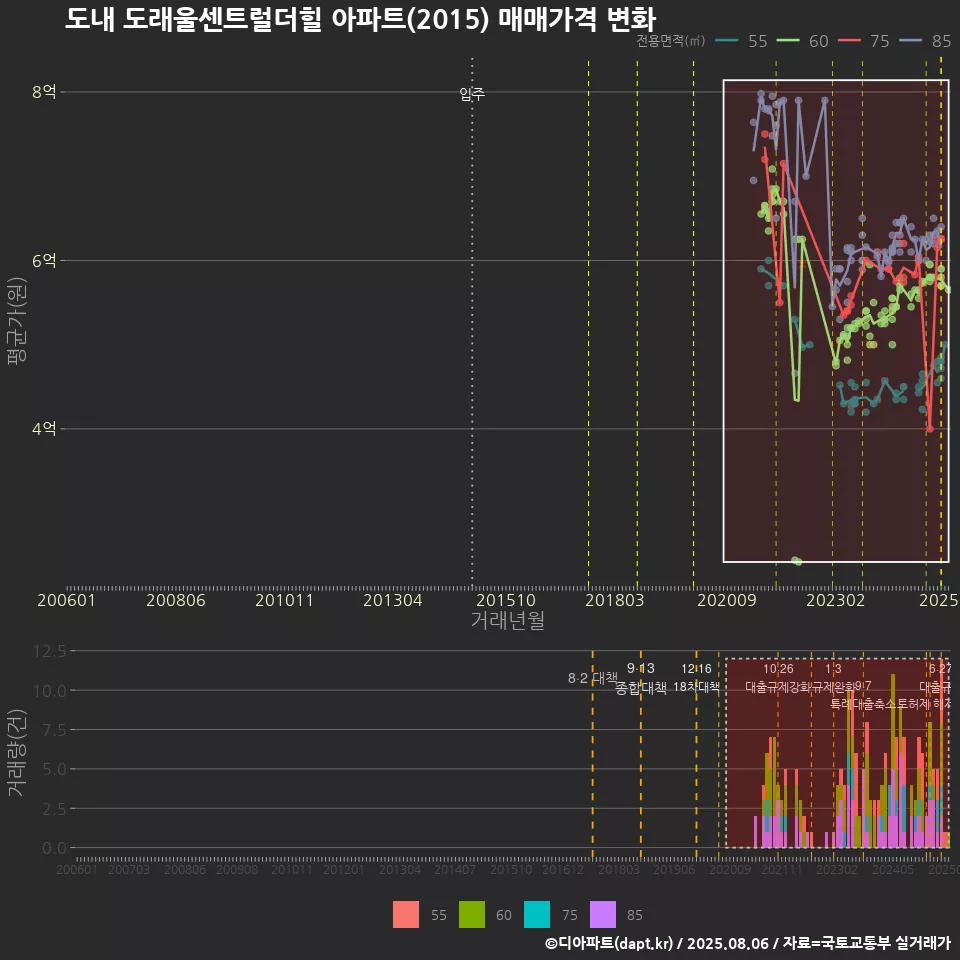Click the '10·26 대출규제강화' policy annotation
The height and width of the screenshot is (960, 960).
778,678
